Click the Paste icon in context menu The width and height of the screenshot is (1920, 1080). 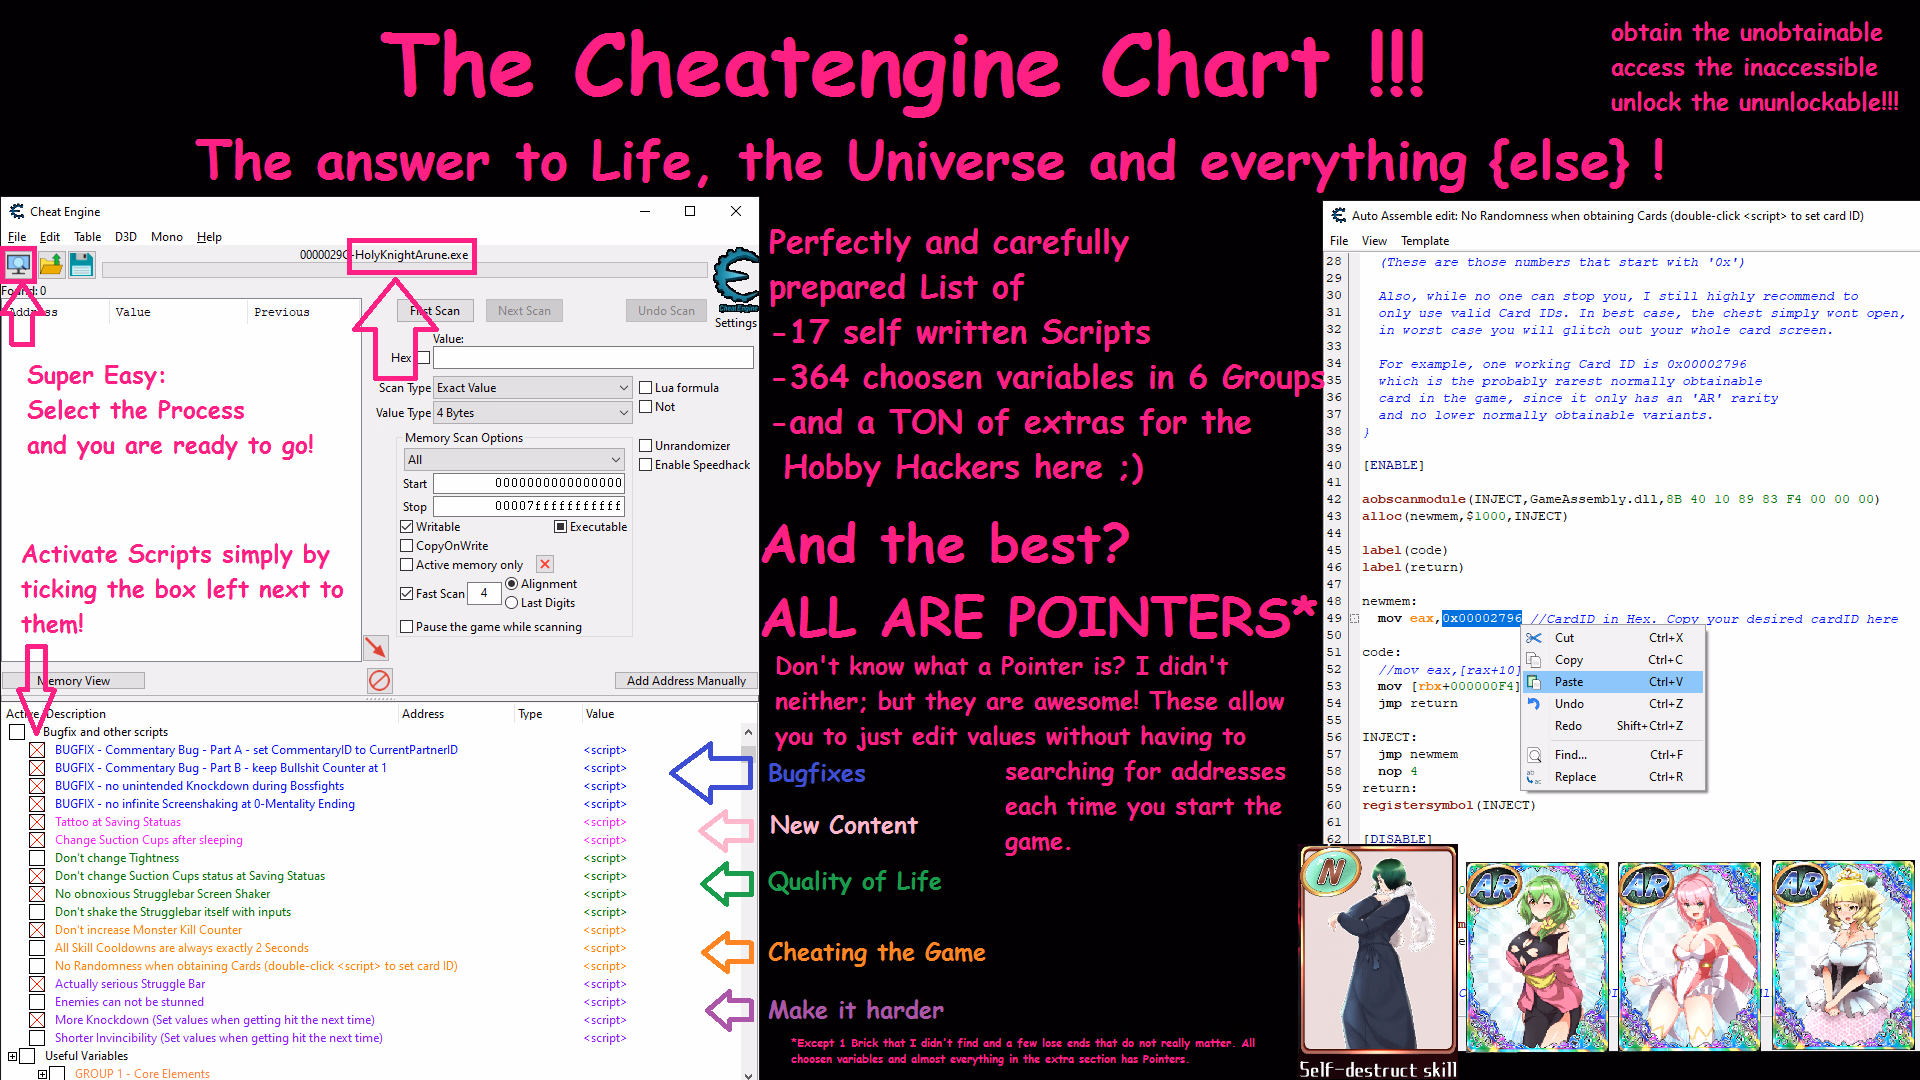click(1534, 682)
